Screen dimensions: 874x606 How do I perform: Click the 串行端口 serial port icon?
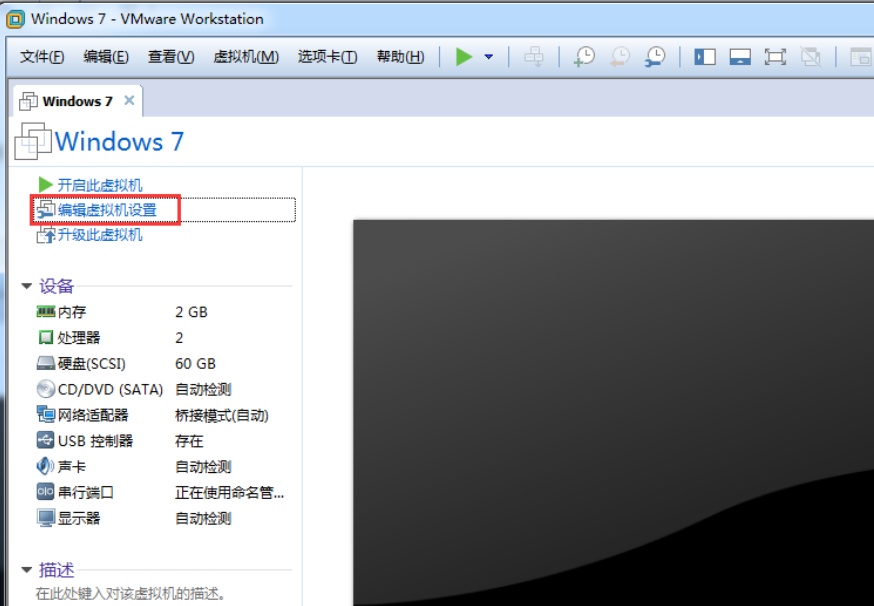coord(46,492)
